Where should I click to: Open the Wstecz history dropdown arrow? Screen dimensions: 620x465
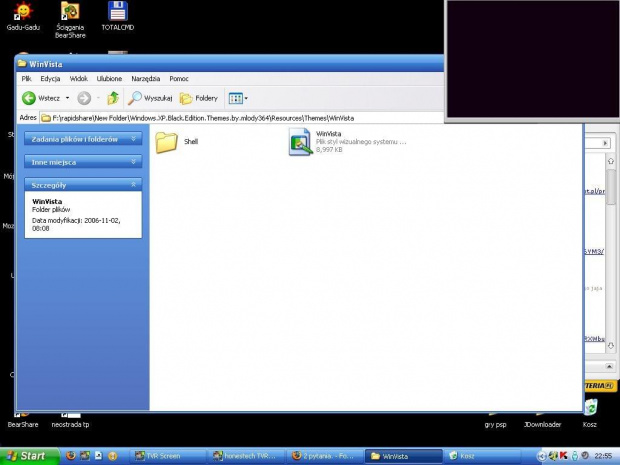[x=67, y=98]
